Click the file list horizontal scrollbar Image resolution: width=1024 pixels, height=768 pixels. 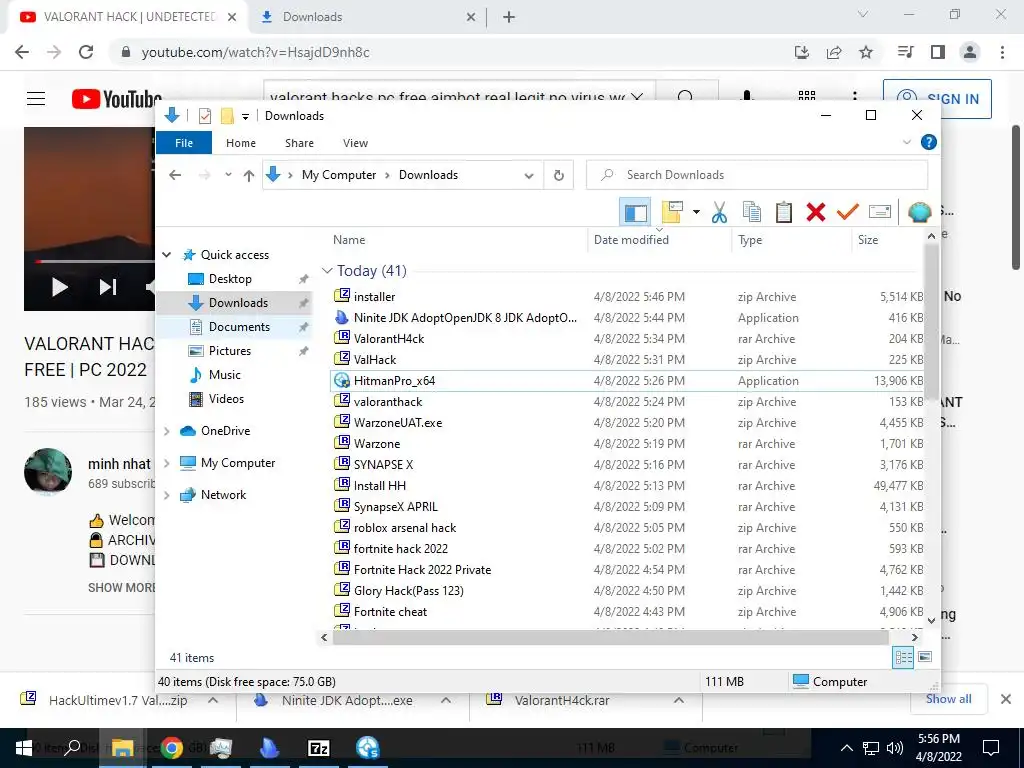[x=610, y=637]
